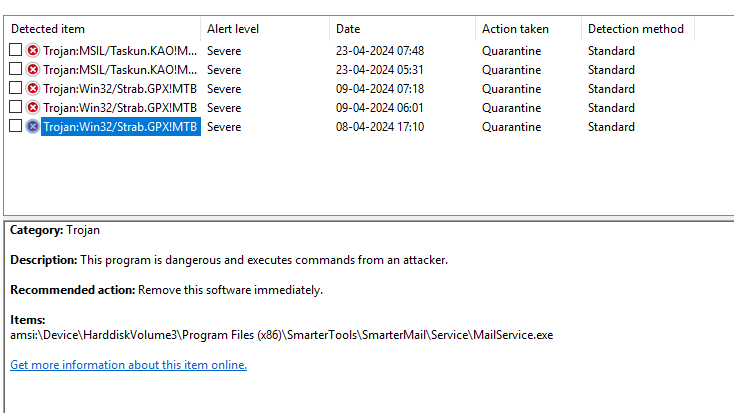Click the threat icon of the highlighted 08-04-2024 row
This screenshot has width=734, height=413.
pyautogui.click(x=33, y=127)
